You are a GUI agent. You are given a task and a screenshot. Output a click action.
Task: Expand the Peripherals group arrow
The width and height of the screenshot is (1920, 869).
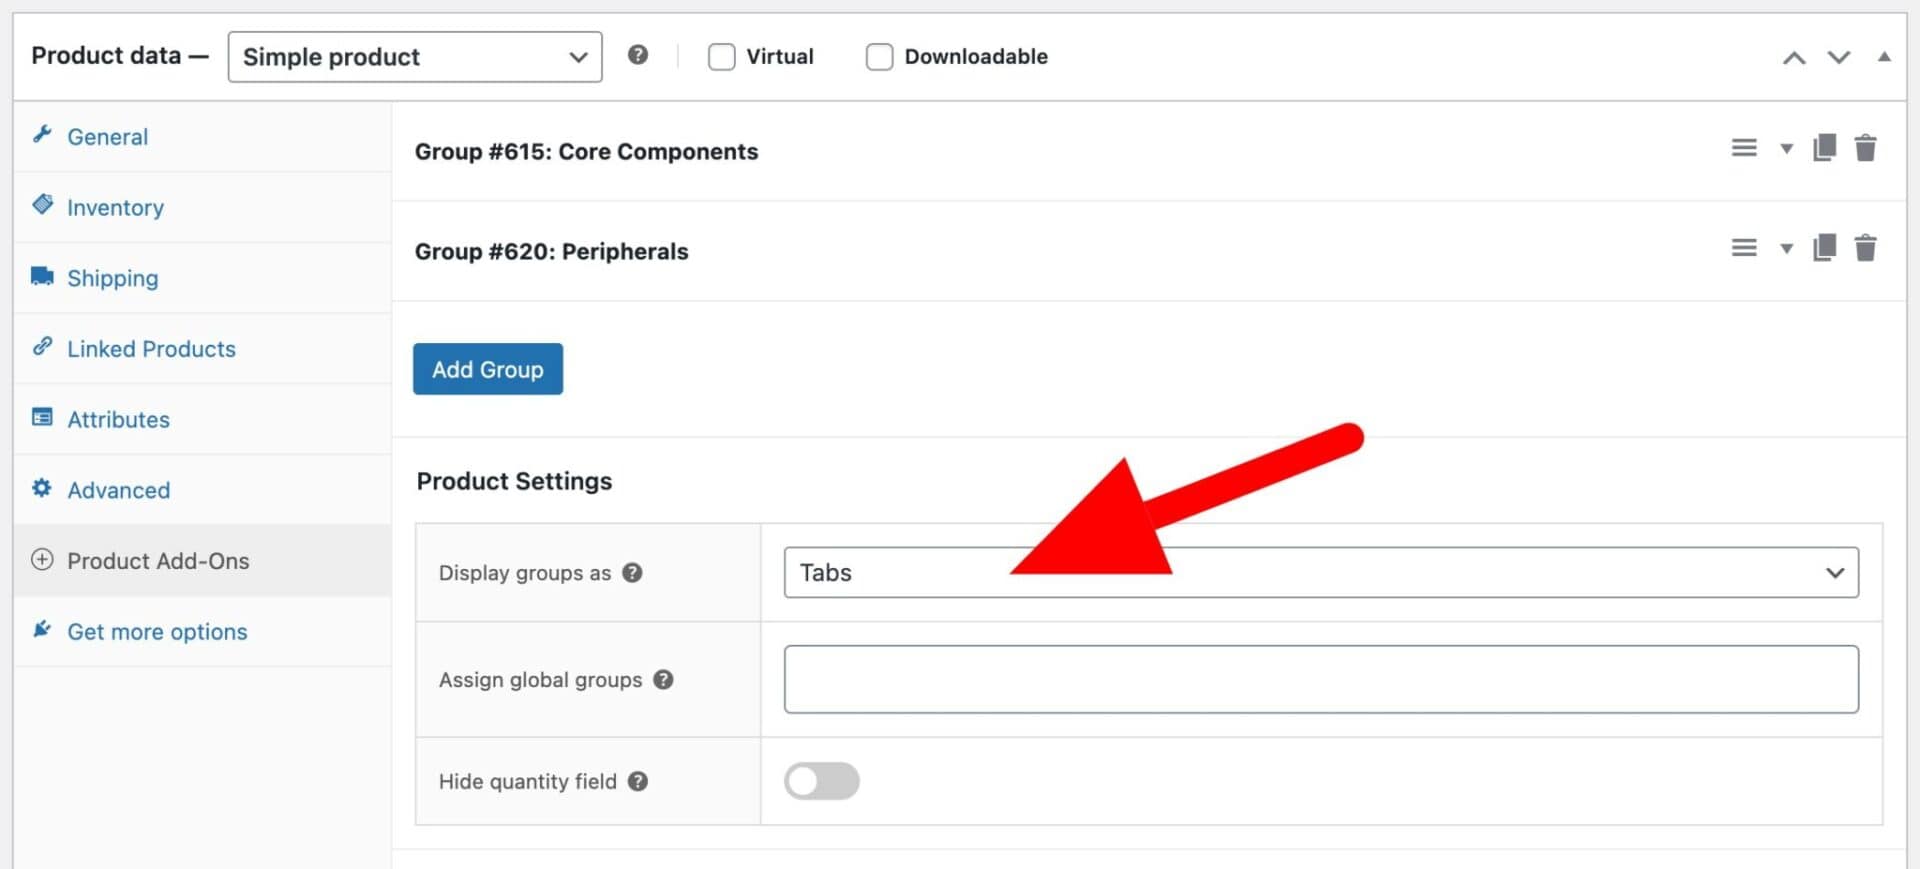tap(1786, 249)
